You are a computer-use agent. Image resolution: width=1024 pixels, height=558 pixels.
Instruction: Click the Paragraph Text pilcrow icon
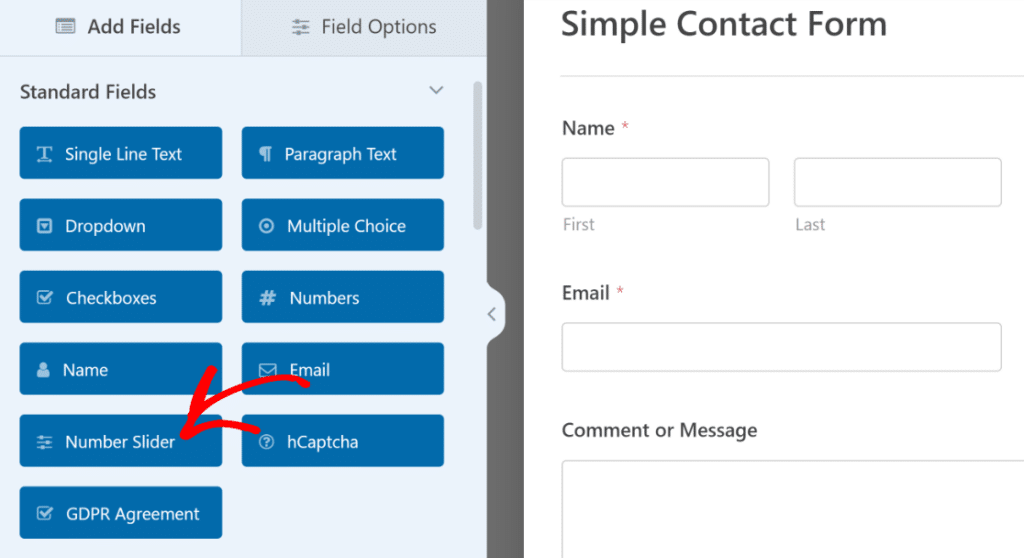(x=265, y=154)
